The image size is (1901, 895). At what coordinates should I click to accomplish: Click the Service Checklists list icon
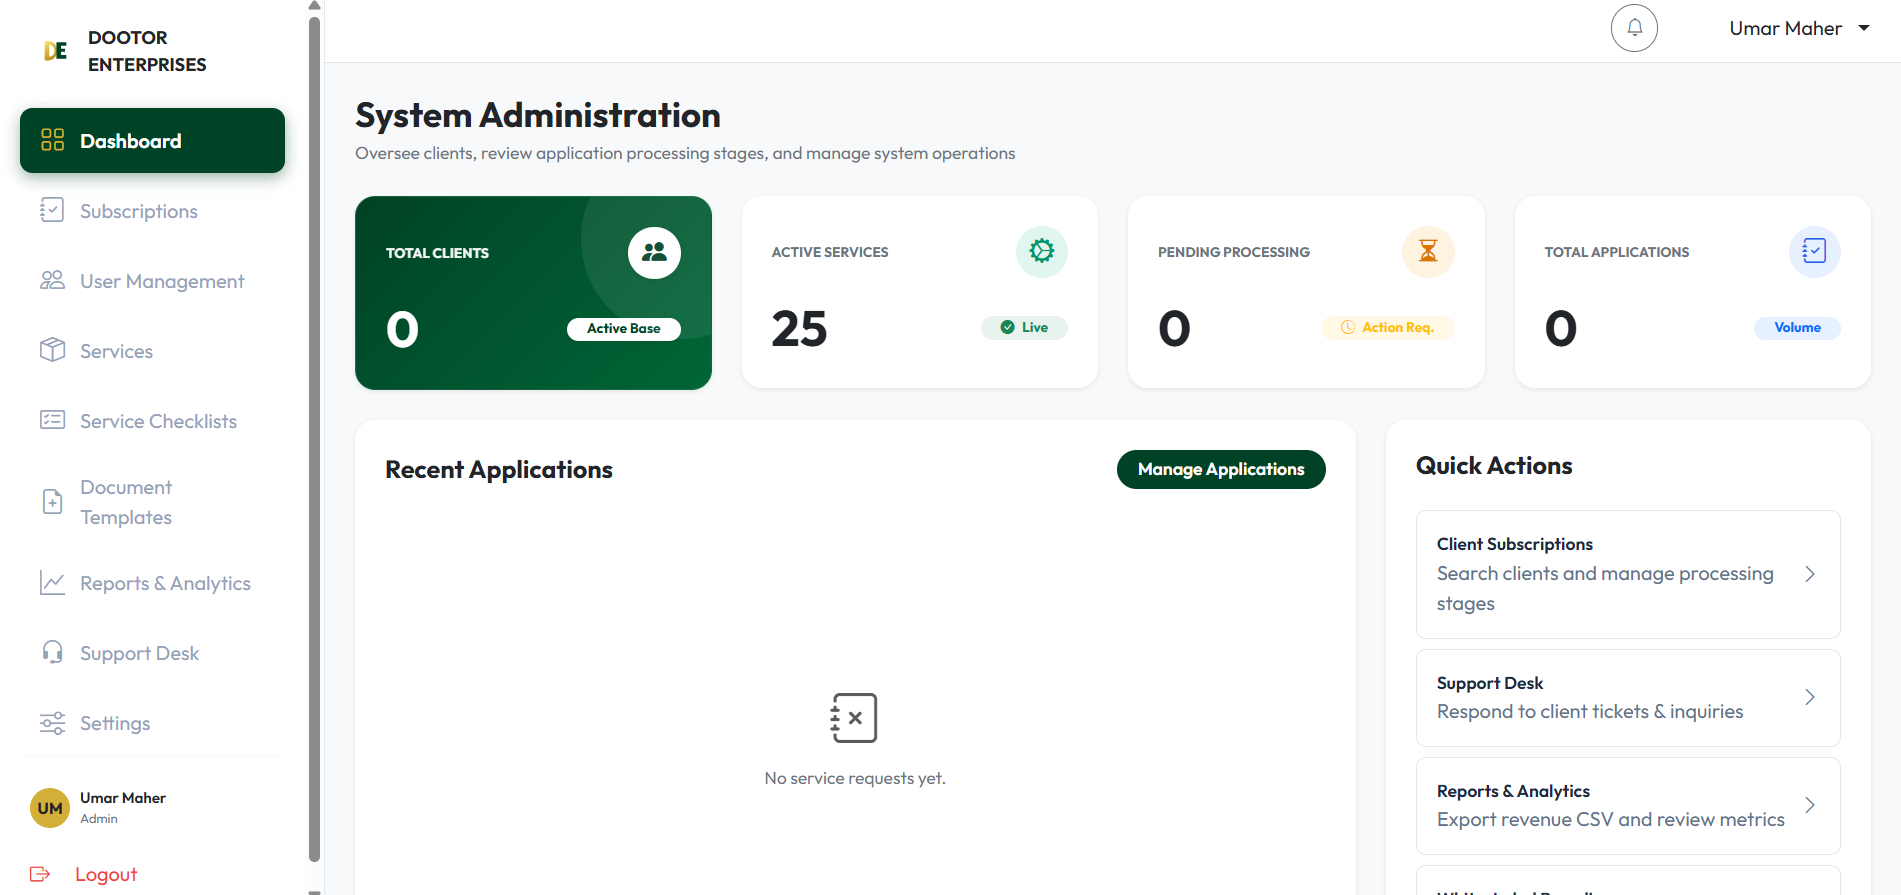click(52, 420)
